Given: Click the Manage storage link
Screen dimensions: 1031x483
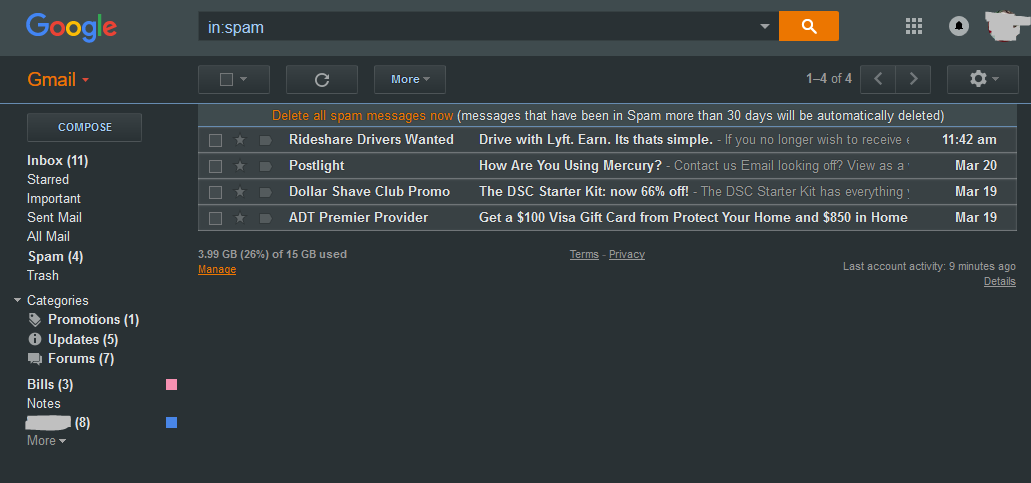Looking at the screenshot, I should 217,269.
